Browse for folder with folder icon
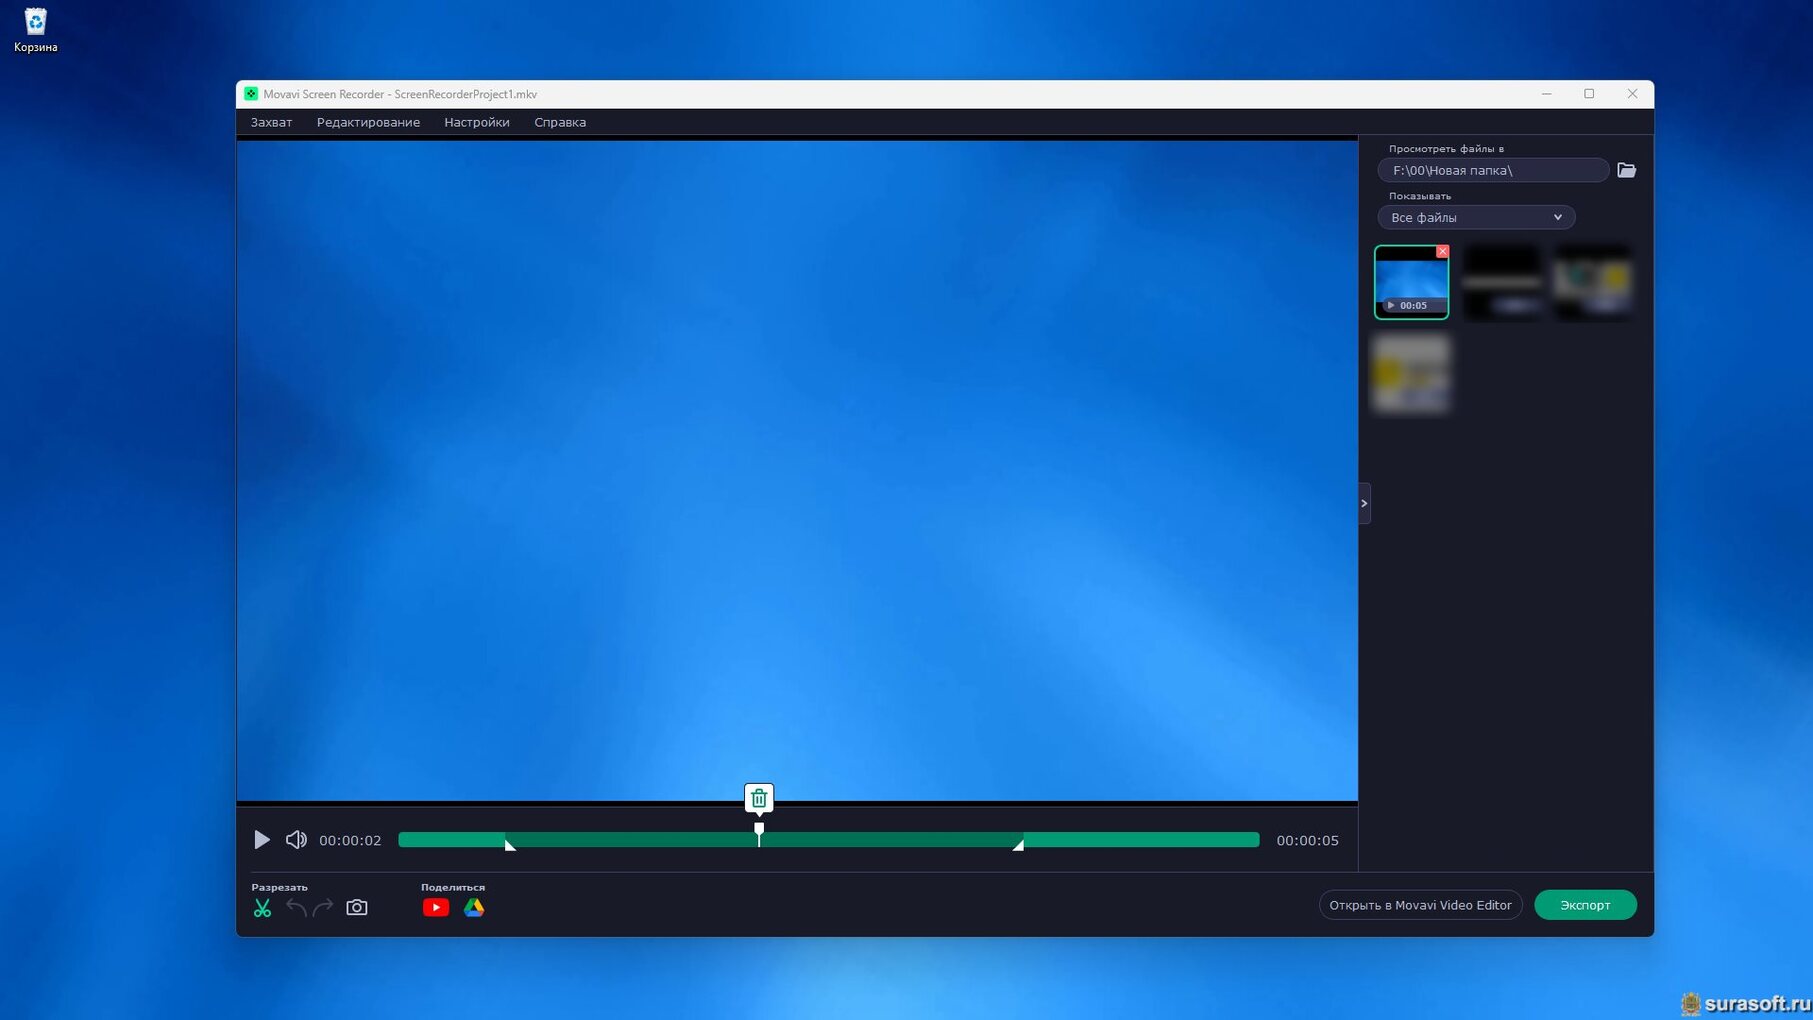 tap(1626, 170)
